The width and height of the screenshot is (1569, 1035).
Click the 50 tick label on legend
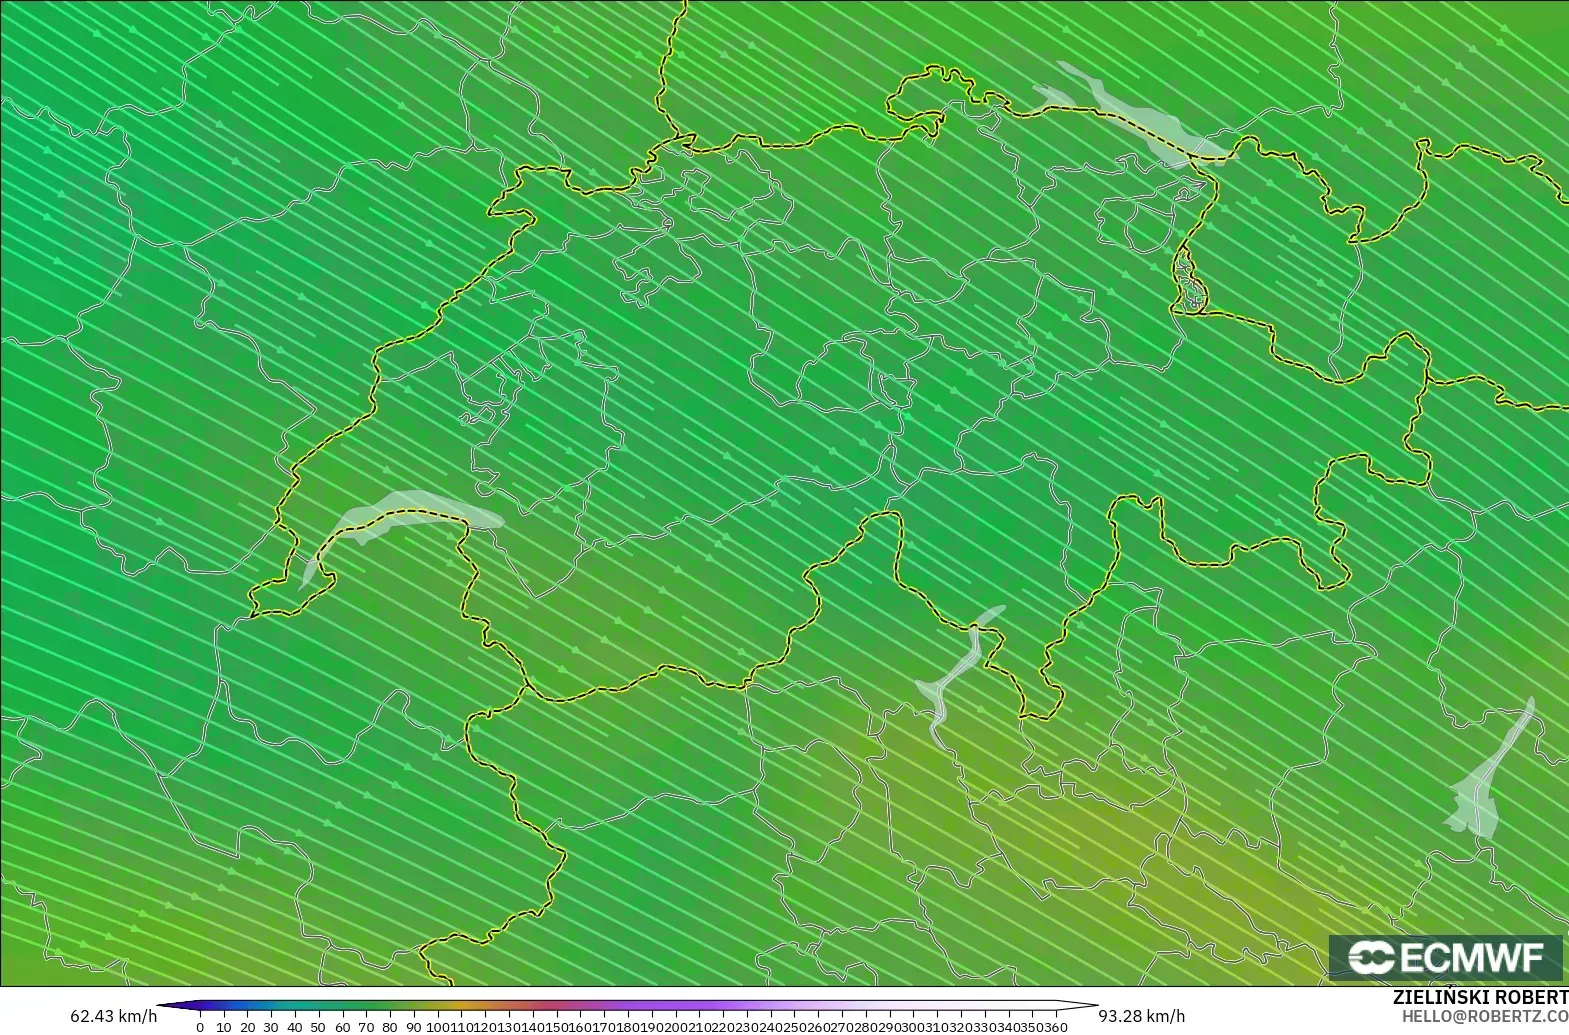click(x=318, y=1027)
